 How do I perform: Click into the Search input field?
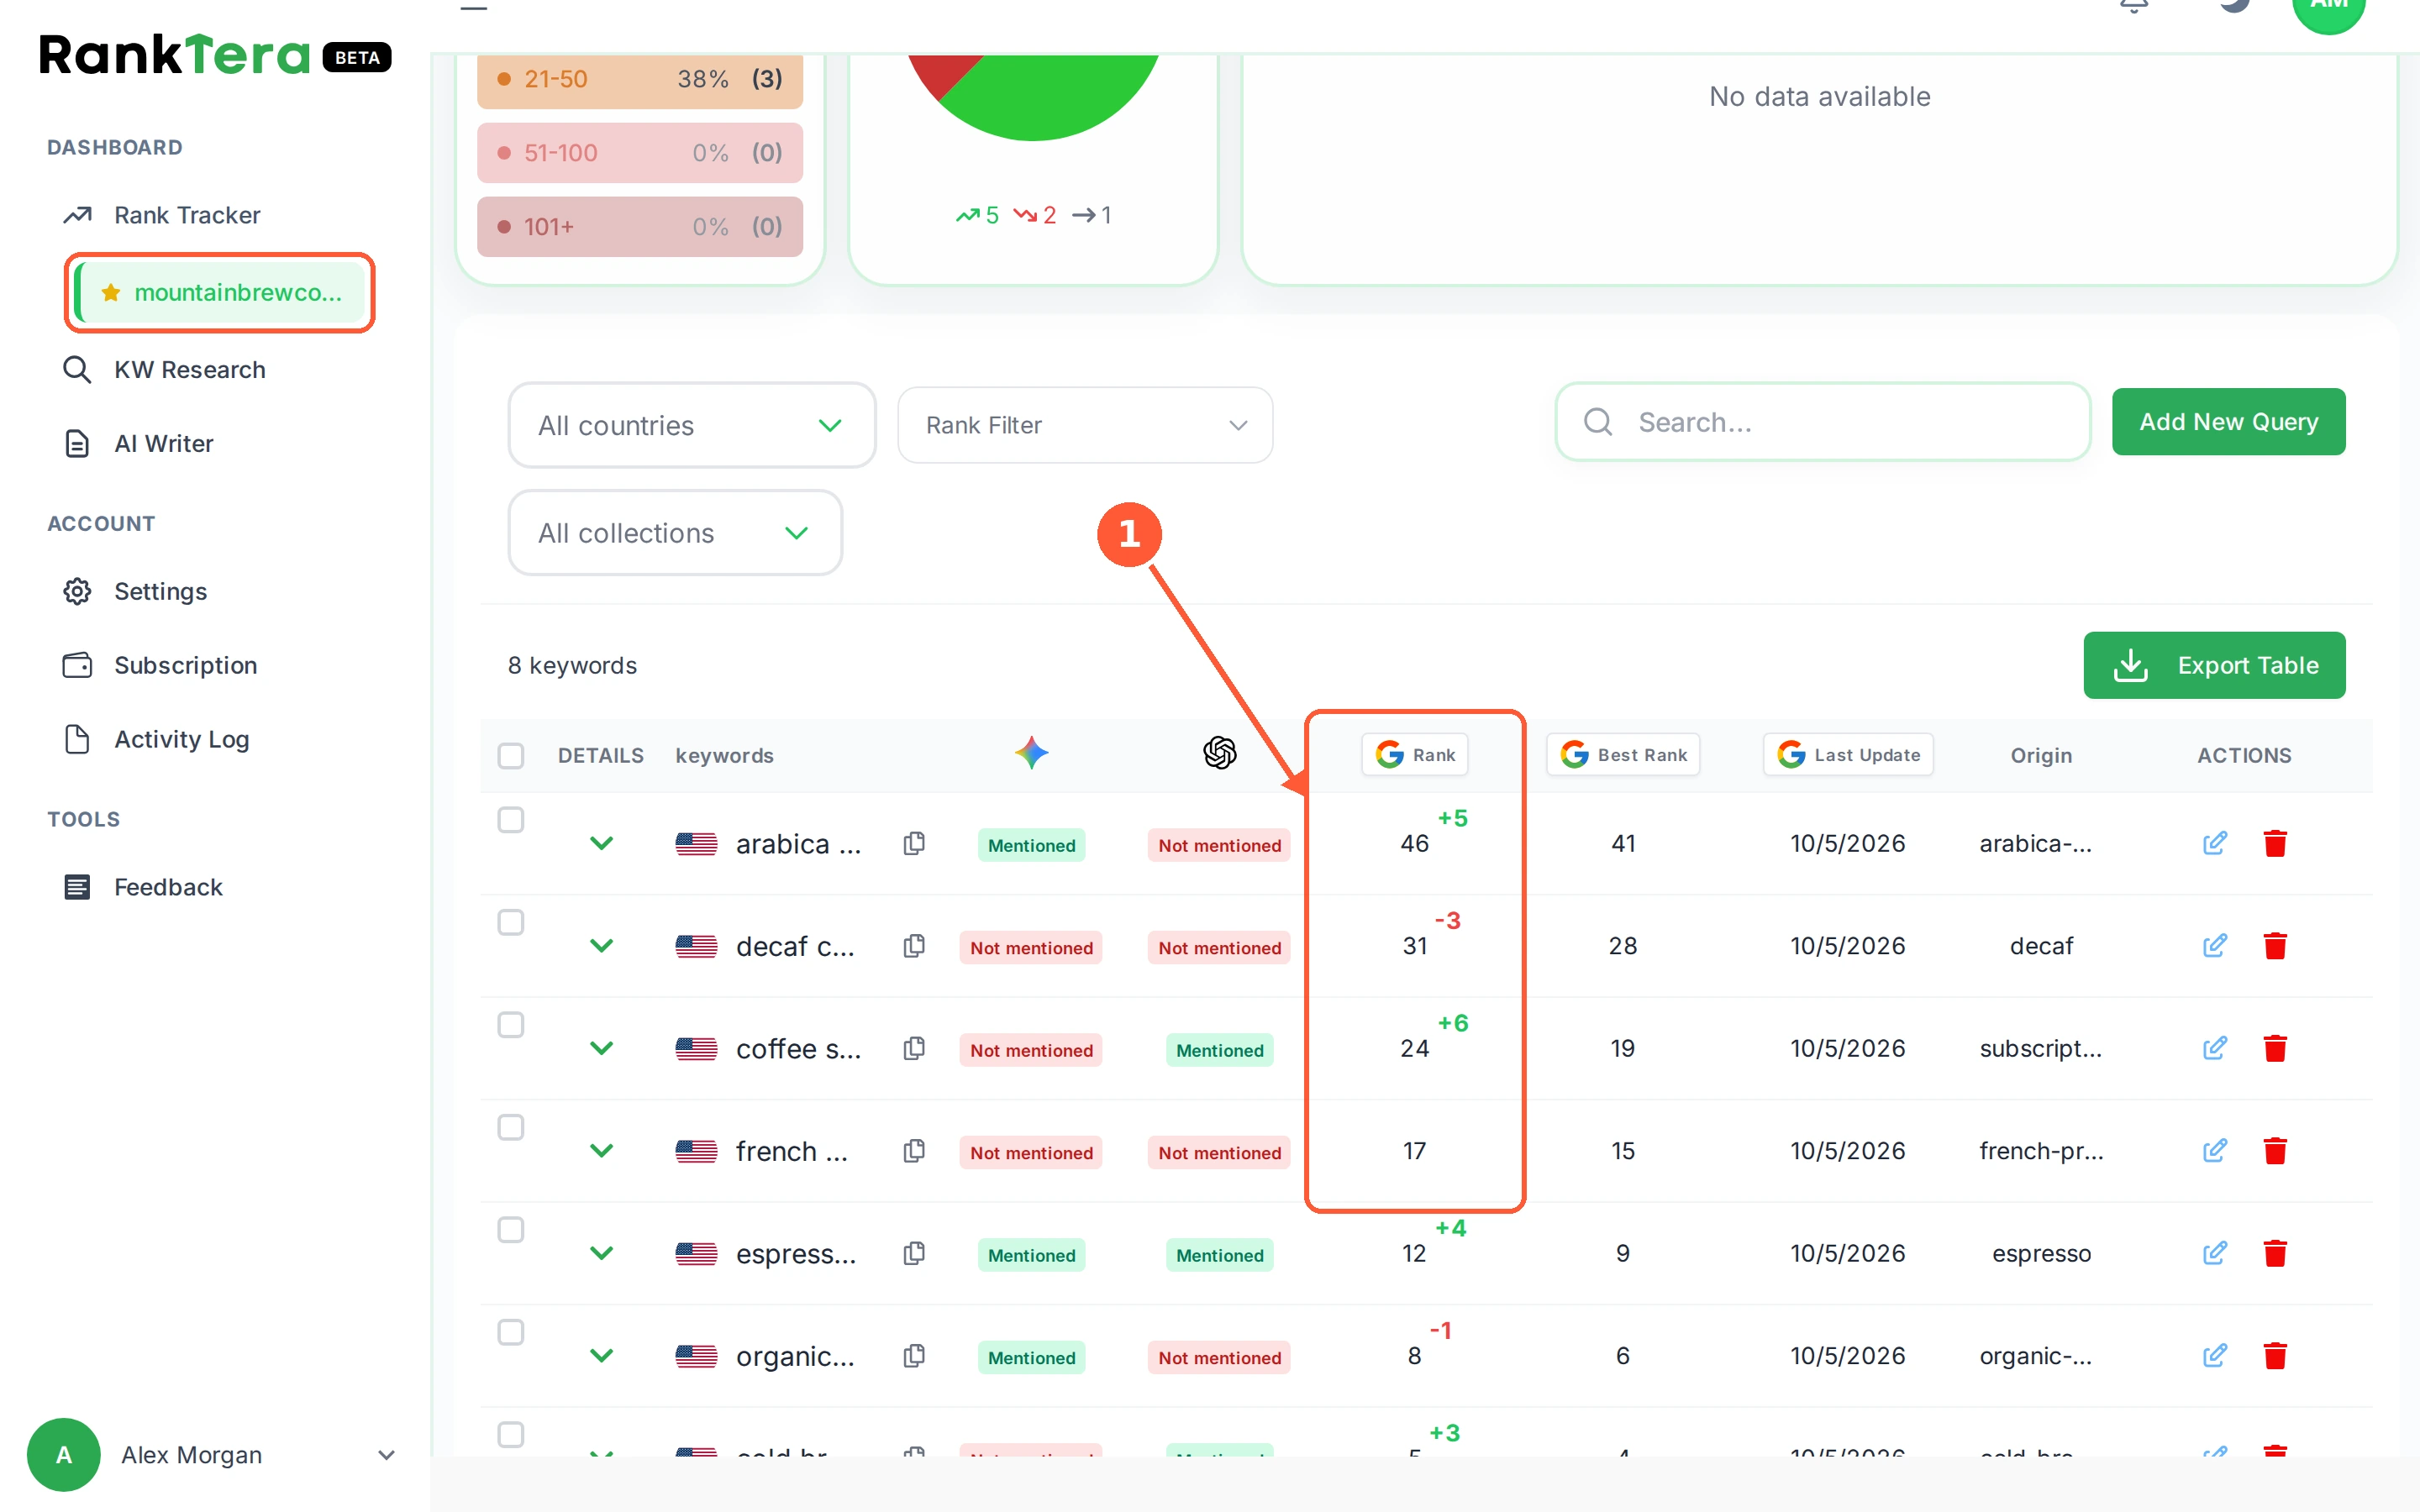(x=1822, y=422)
